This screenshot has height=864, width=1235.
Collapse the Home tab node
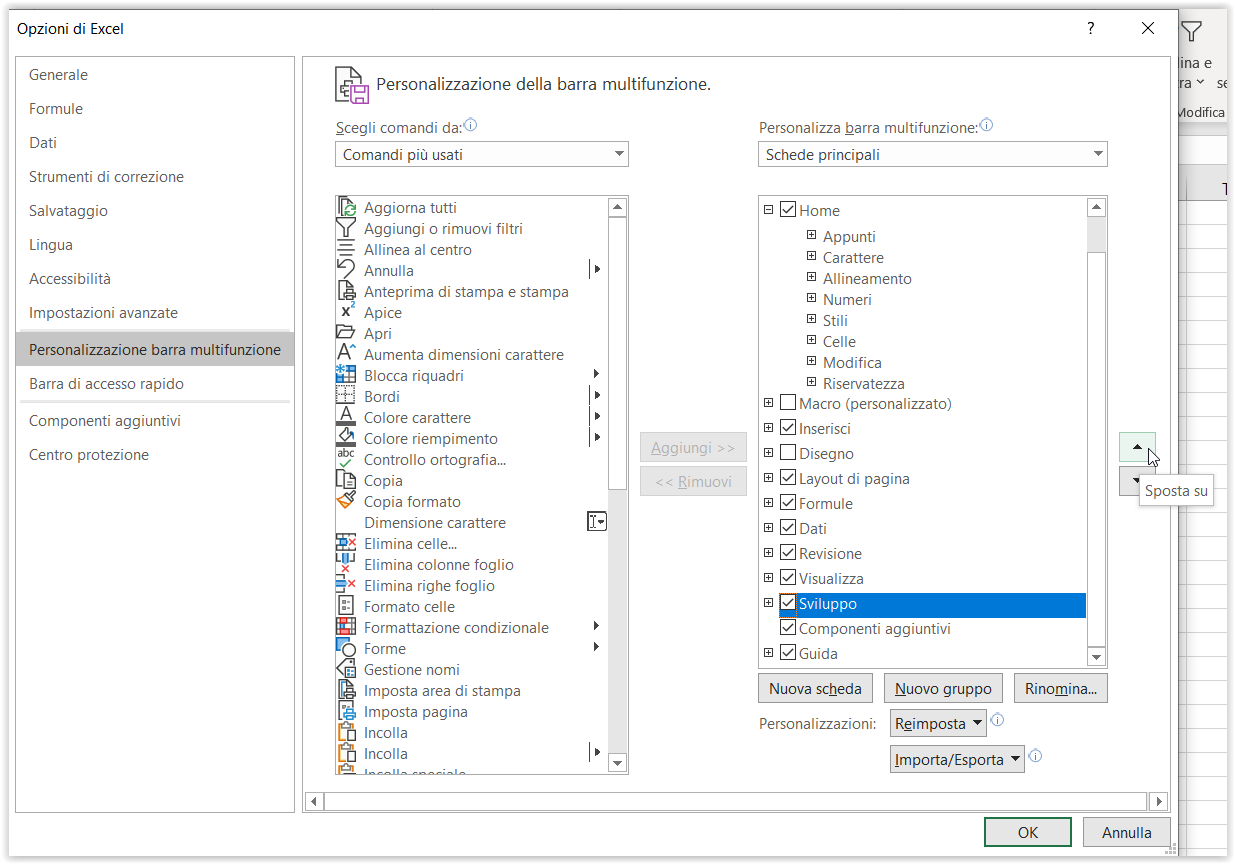768,210
